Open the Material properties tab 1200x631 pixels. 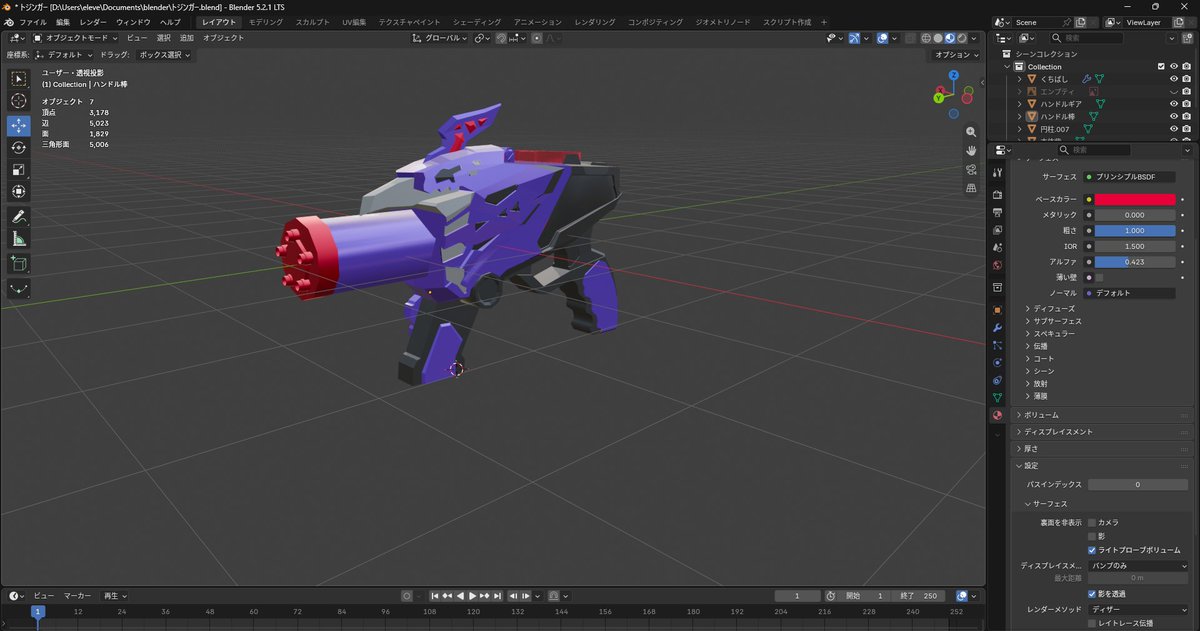[x=997, y=415]
